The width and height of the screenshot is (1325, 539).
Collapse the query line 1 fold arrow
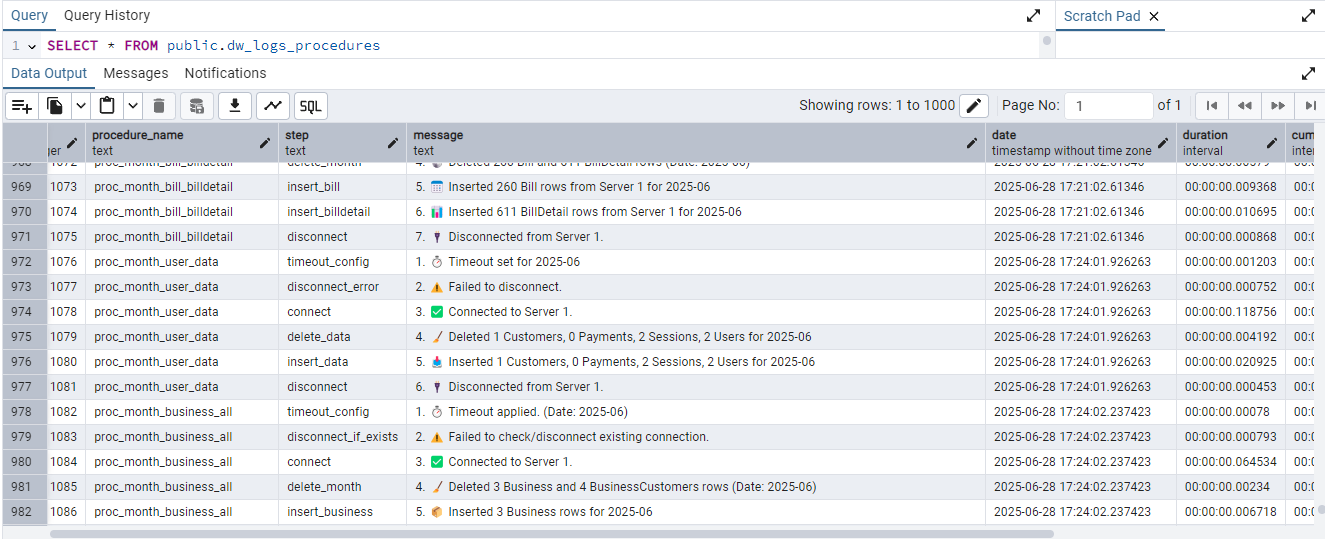tap(32, 46)
